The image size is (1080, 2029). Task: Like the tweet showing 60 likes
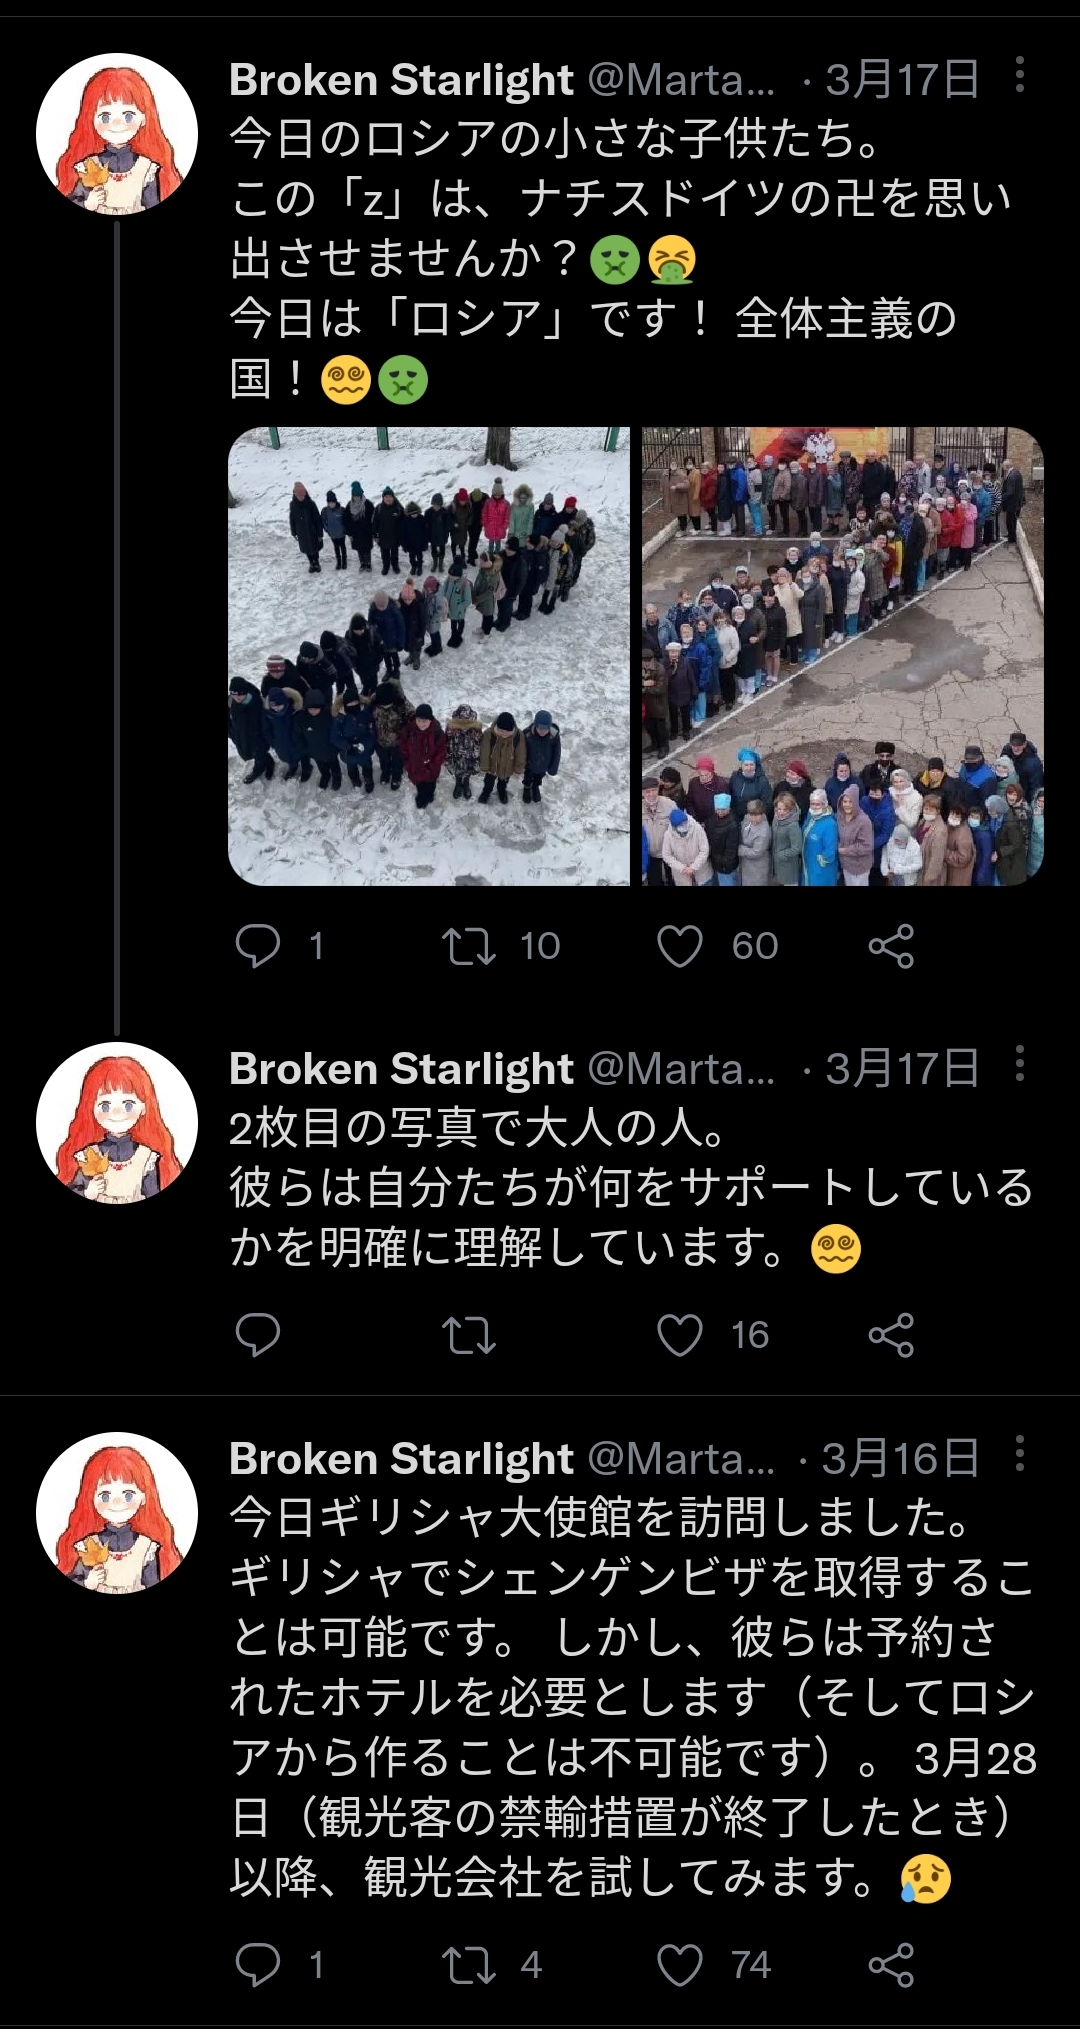(680, 945)
